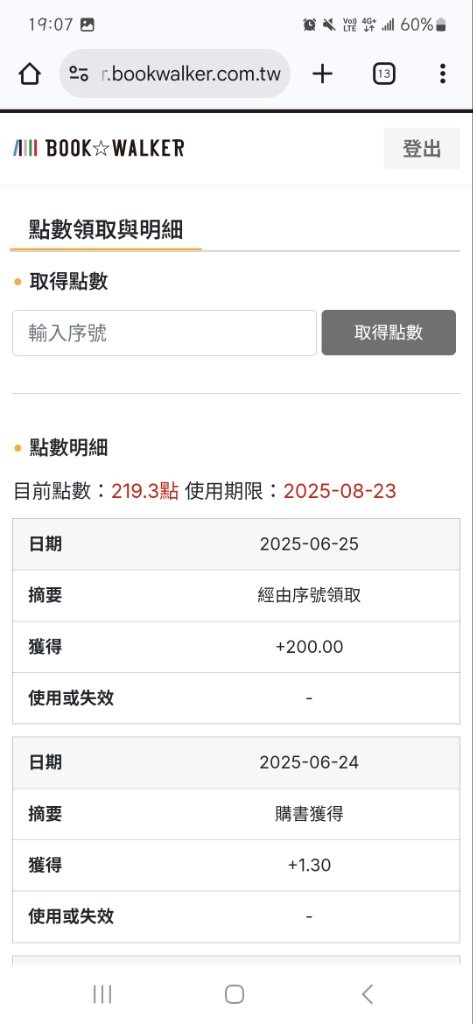The height and width of the screenshot is (1024, 473).
Task: Open the browser three-dot menu
Action: [442, 74]
